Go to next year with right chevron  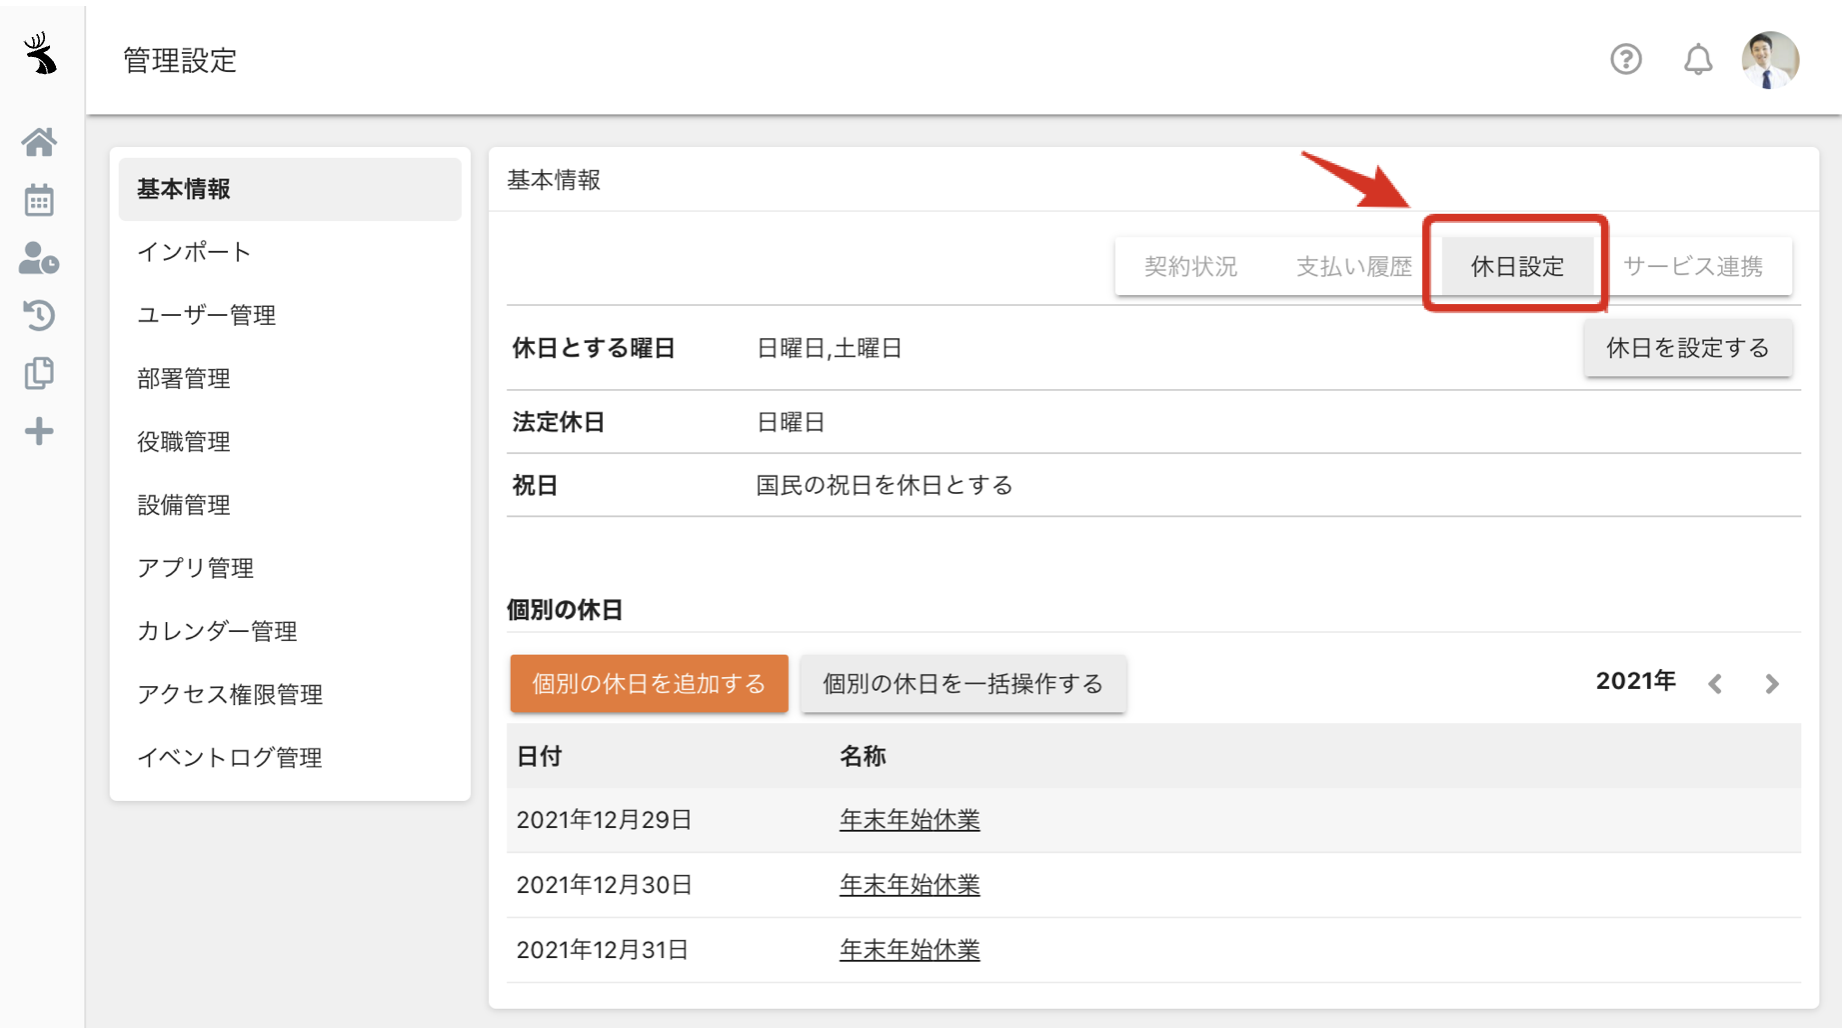point(1772,684)
